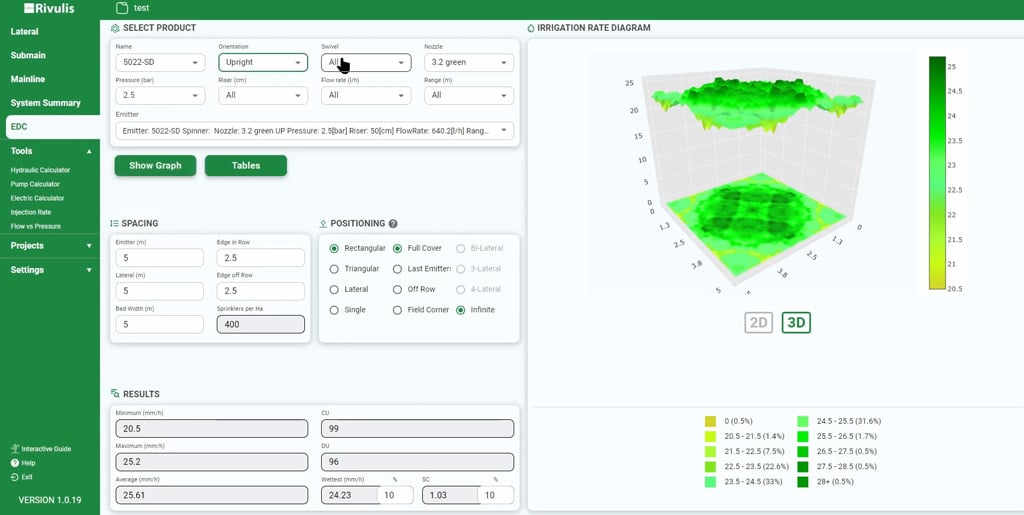This screenshot has height=515, width=1024.
Task: Open the System Summary menu item
Action: [x=46, y=103]
